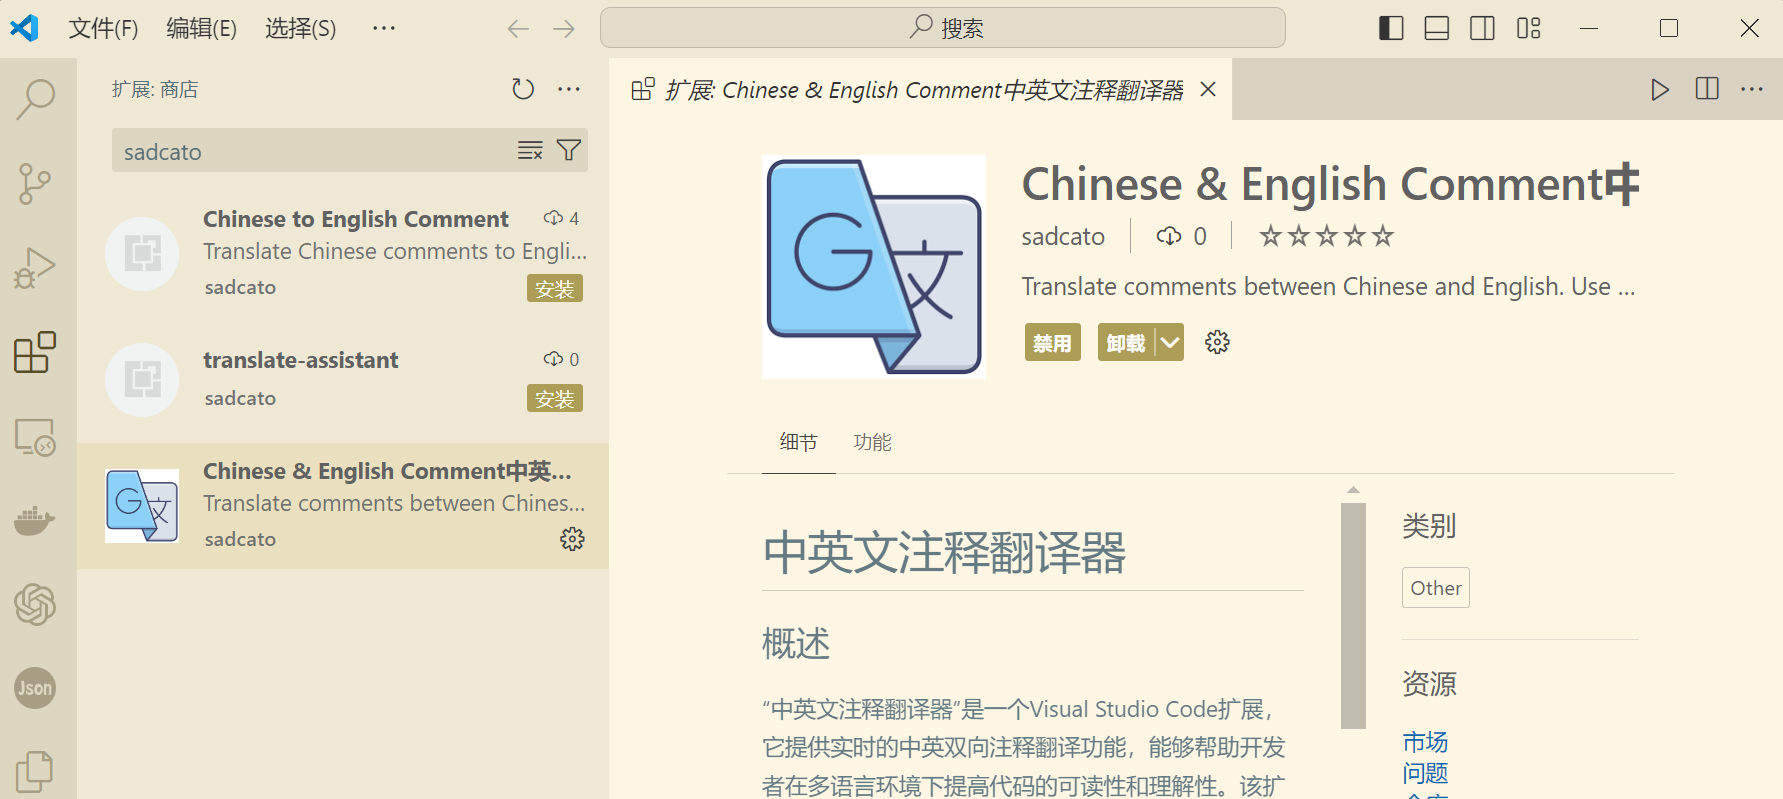Click the star rating of the extension

[1326, 236]
